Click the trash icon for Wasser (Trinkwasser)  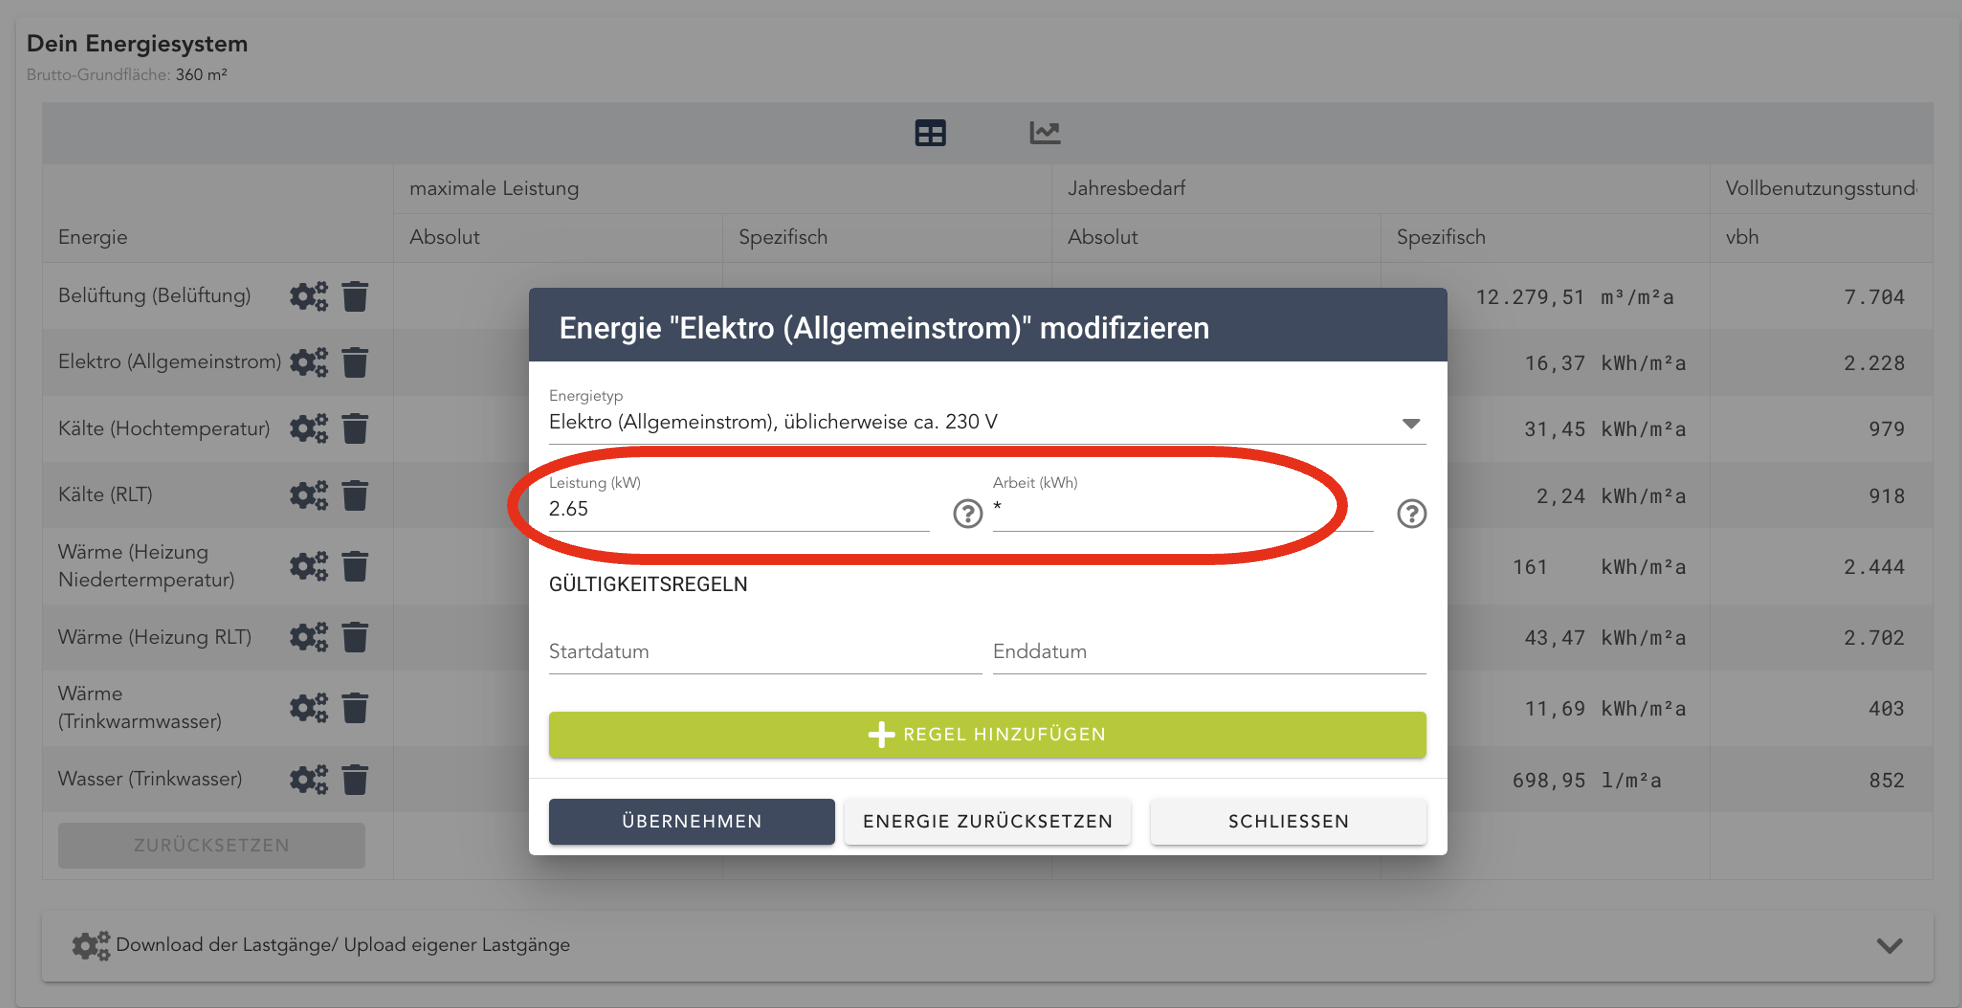(355, 779)
